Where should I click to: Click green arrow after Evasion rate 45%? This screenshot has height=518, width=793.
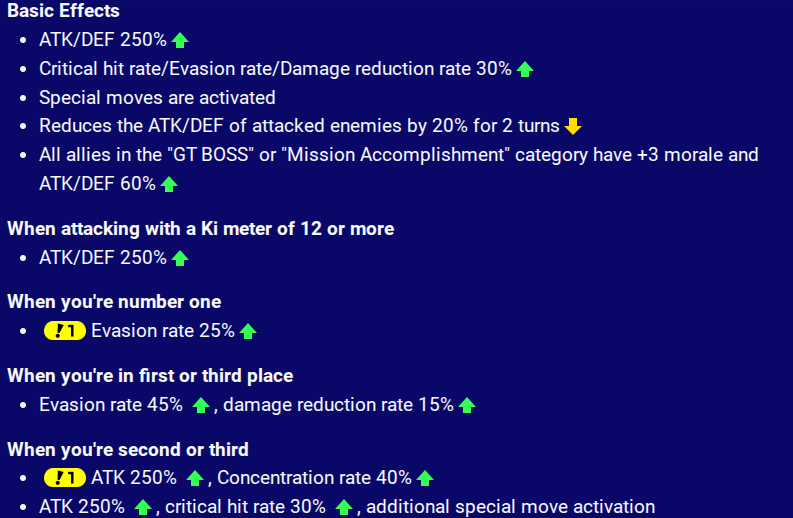201,405
